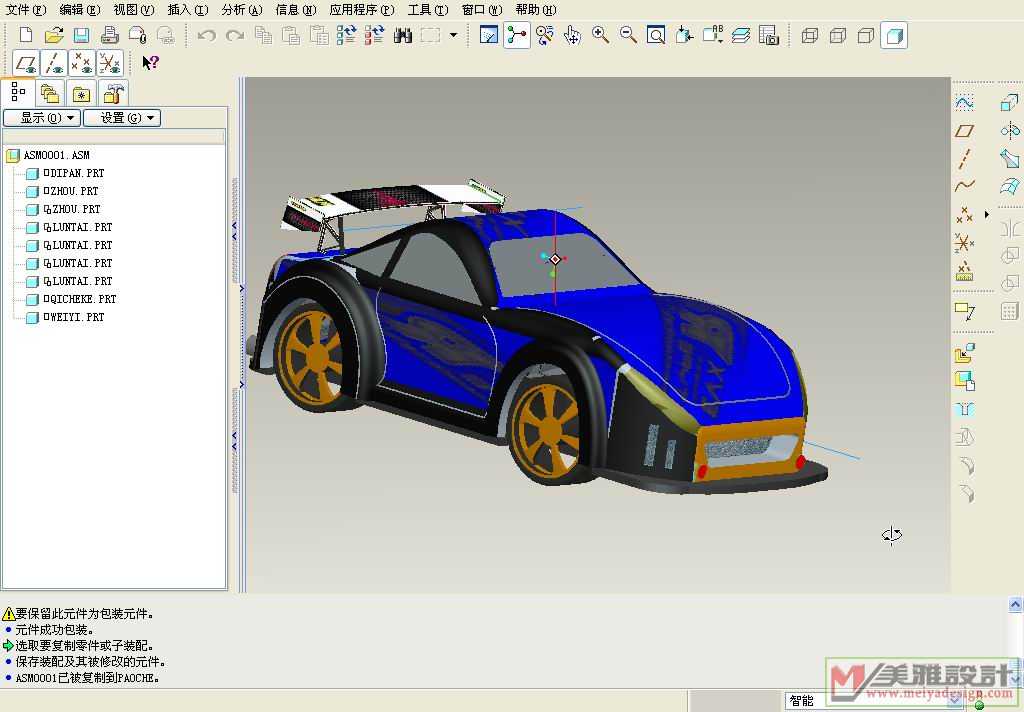Select QICHEKE.PRT in the model tree

click(82, 299)
